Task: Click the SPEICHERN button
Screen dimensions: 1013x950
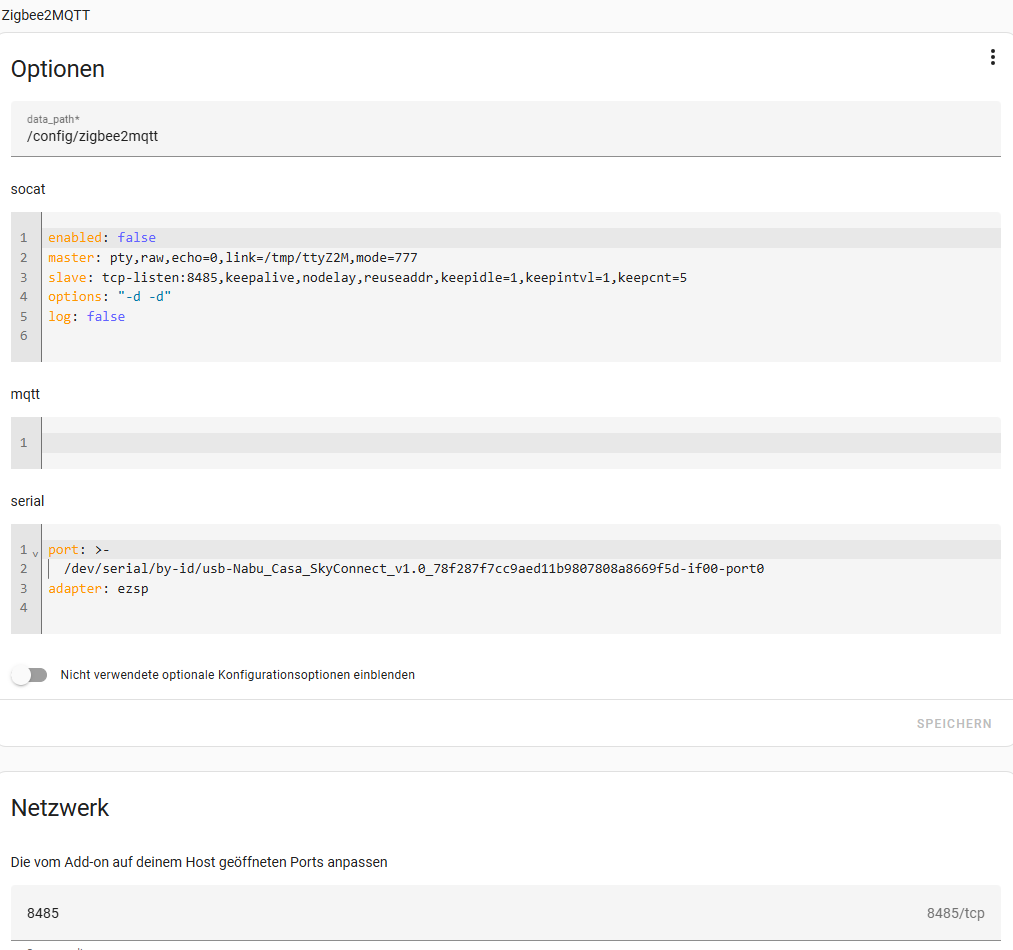Action: click(x=953, y=723)
